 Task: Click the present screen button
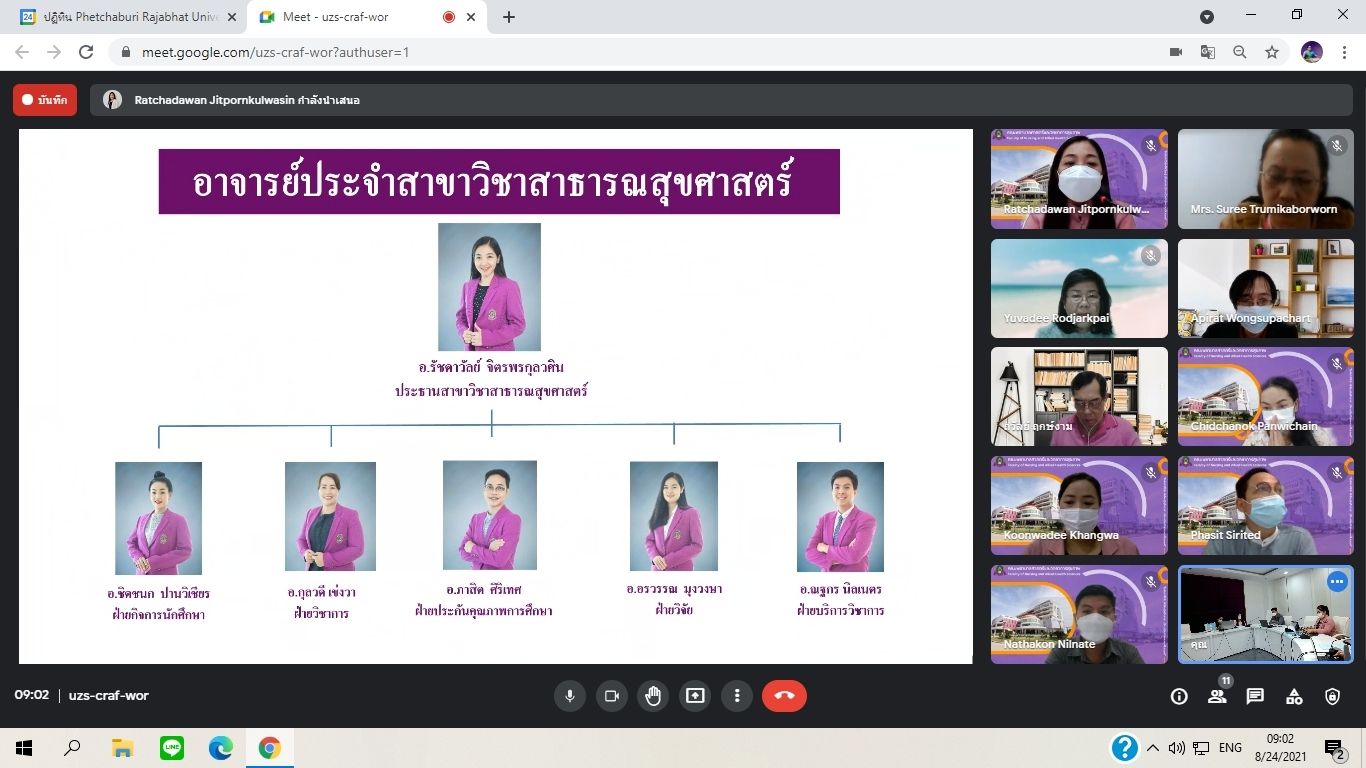695,696
